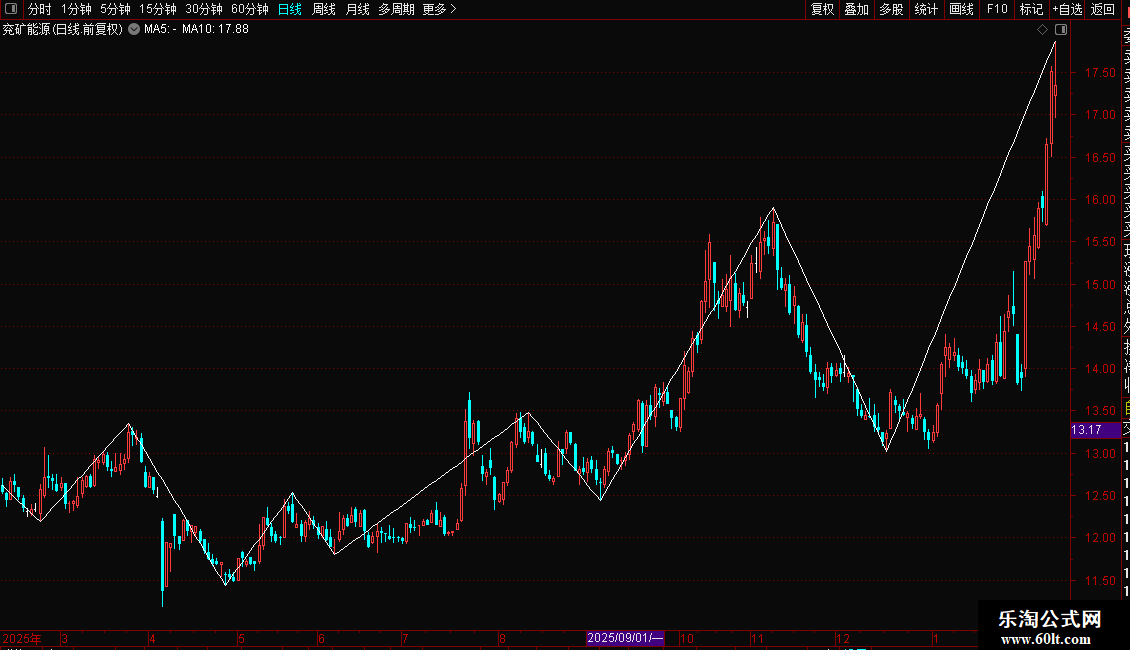The height and width of the screenshot is (650, 1130).
Task: Click the purple 13.17 price tag
Action: tap(1096, 430)
